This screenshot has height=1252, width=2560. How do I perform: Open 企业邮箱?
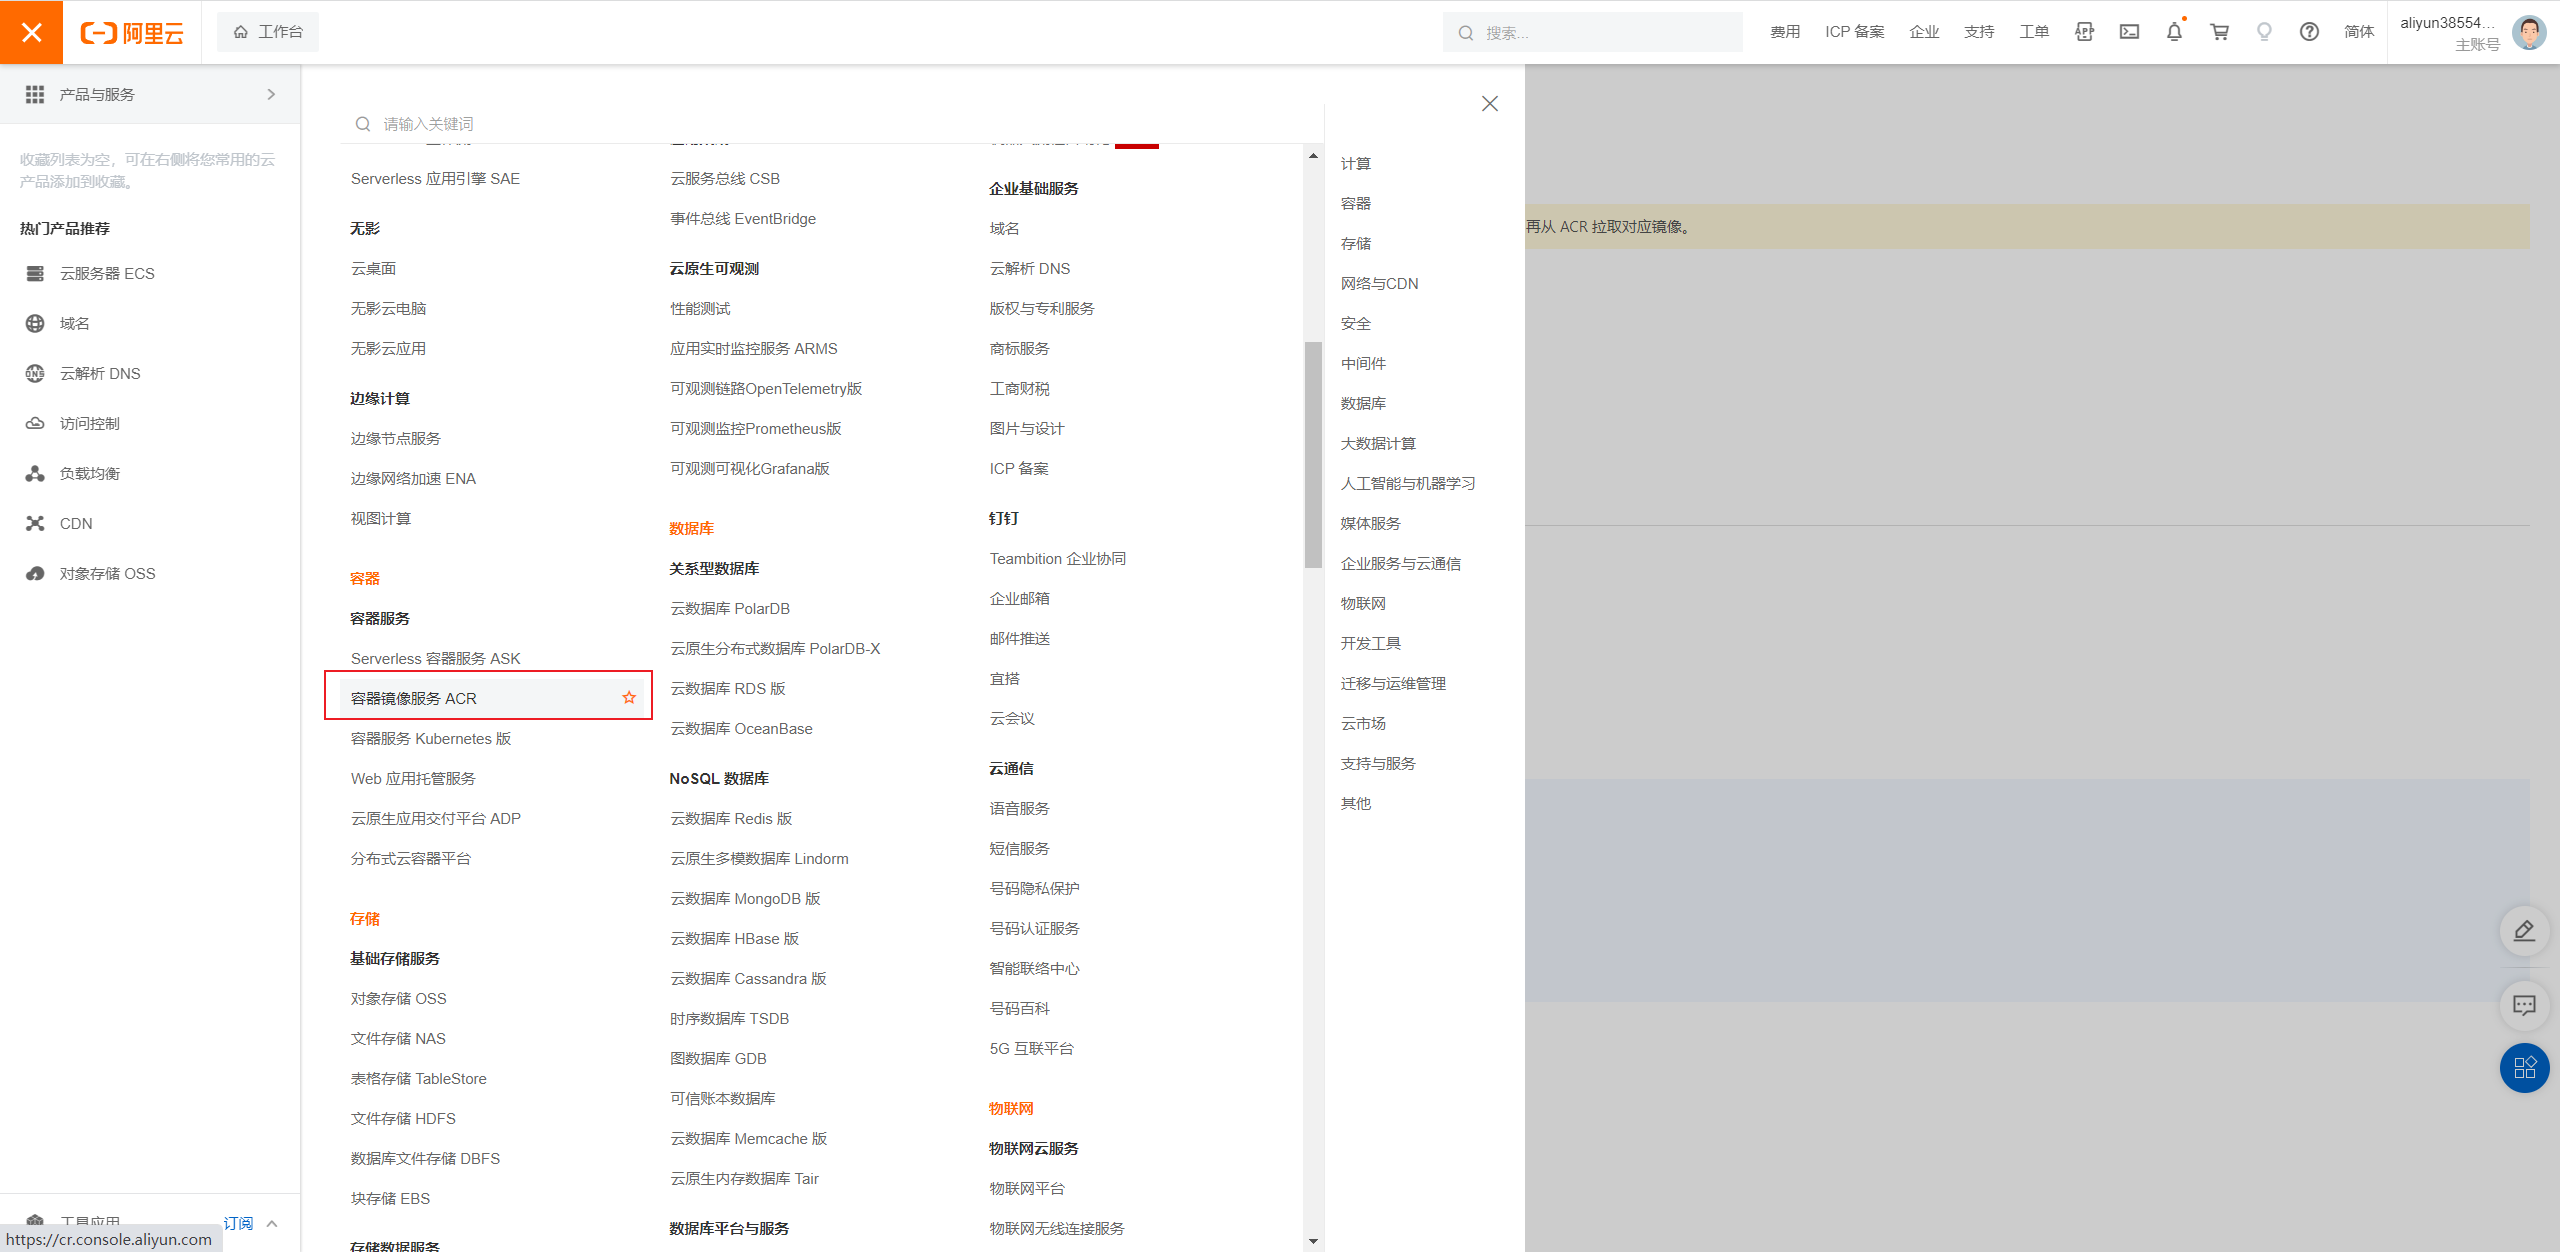click(x=1019, y=599)
